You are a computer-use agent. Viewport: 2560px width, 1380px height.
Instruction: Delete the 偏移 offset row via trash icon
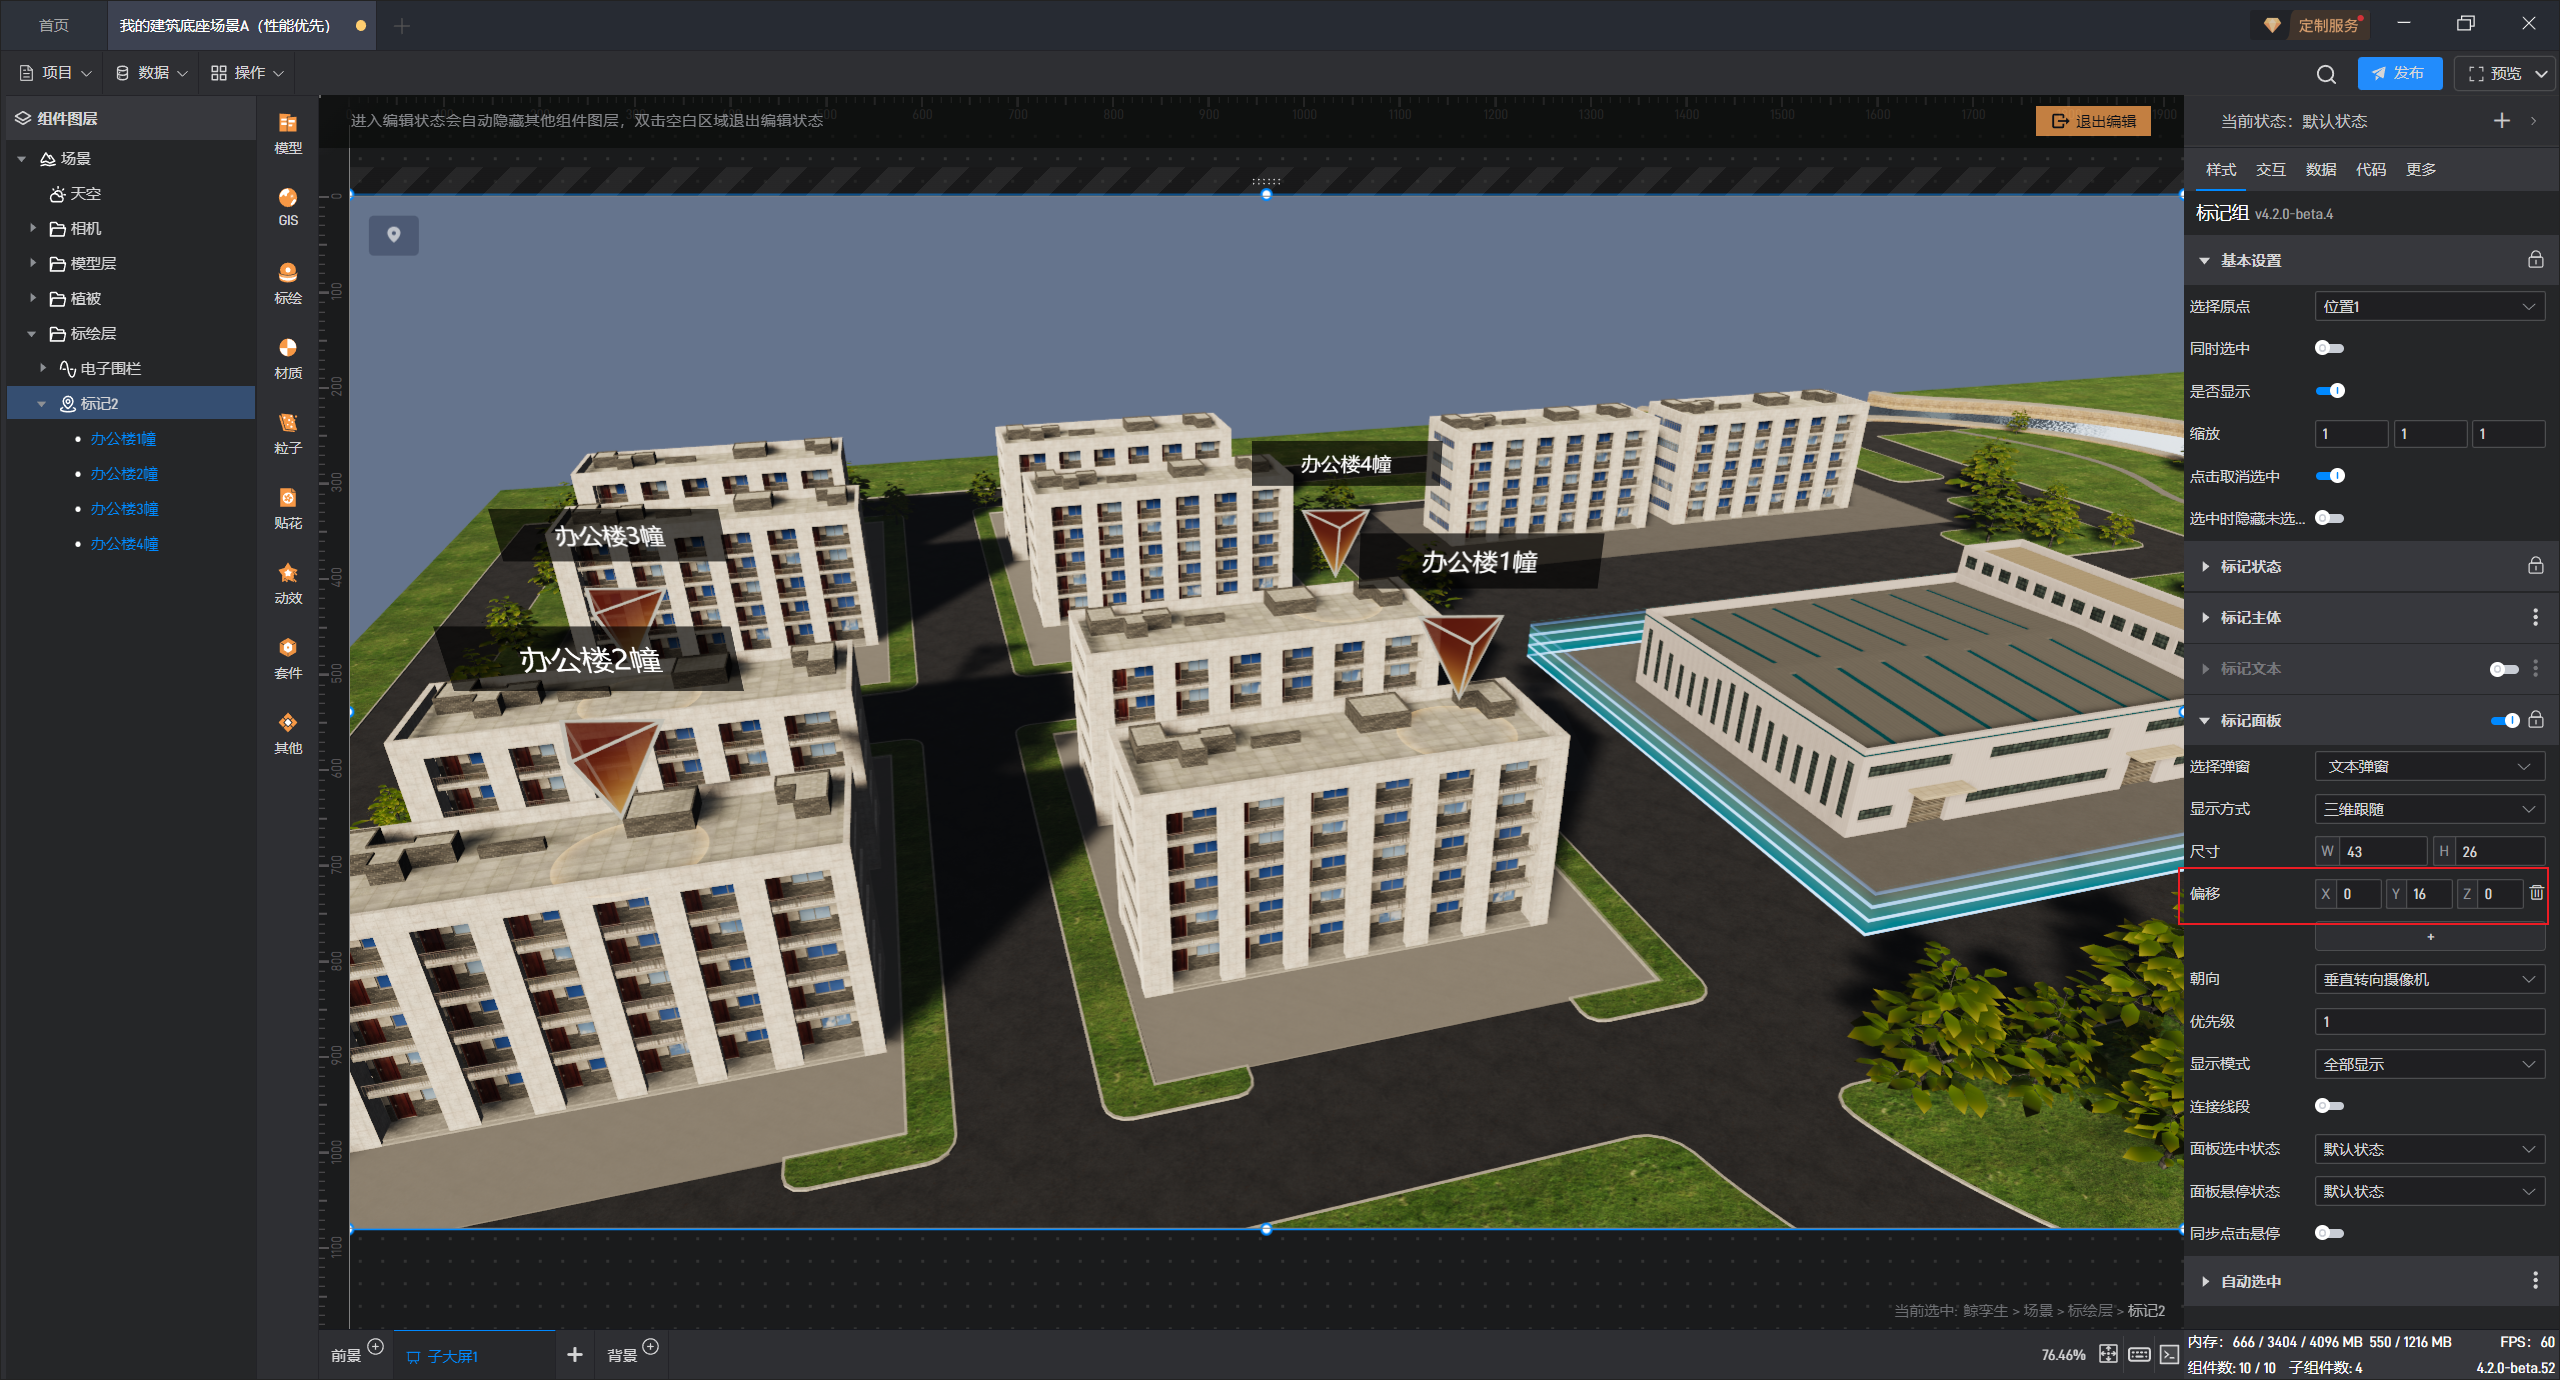[2536, 893]
